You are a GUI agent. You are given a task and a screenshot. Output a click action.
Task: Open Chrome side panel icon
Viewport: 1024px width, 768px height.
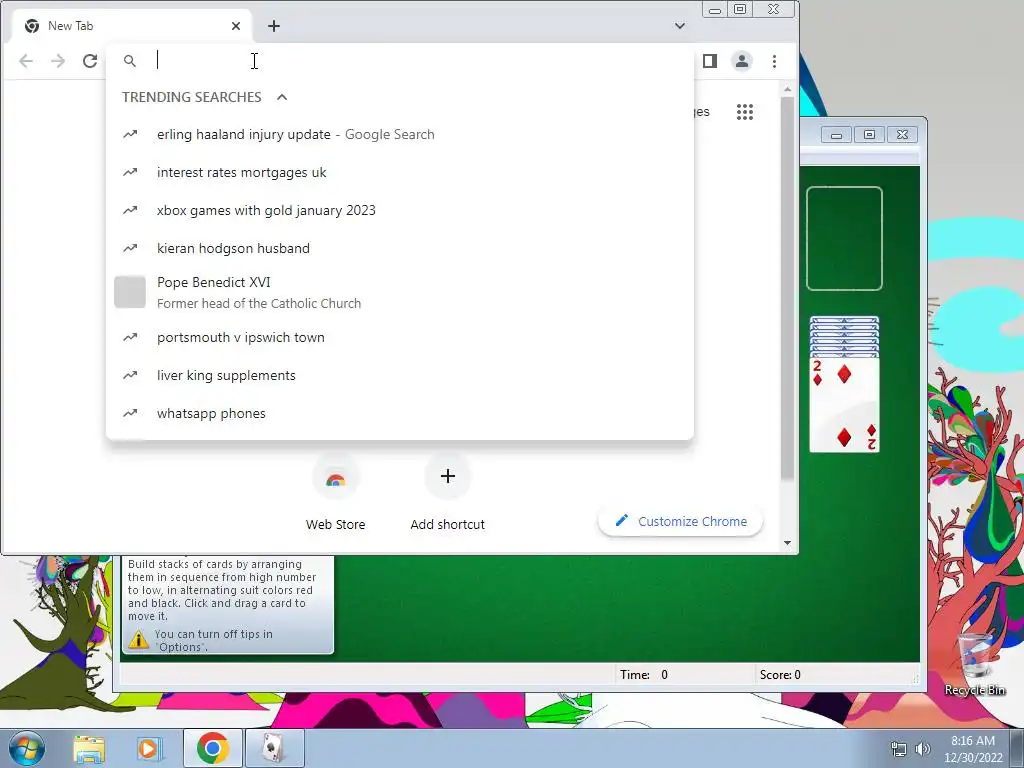[x=710, y=61]
